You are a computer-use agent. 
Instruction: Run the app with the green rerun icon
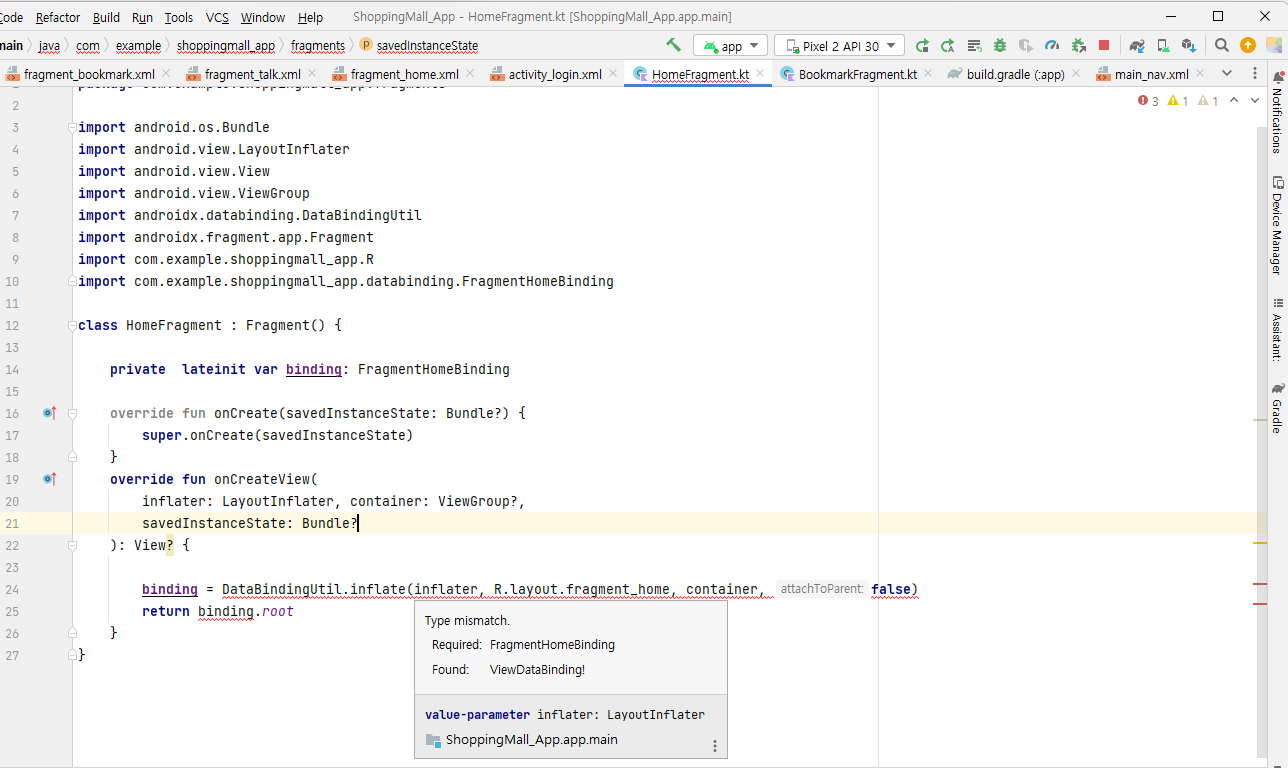coord(922,45)
